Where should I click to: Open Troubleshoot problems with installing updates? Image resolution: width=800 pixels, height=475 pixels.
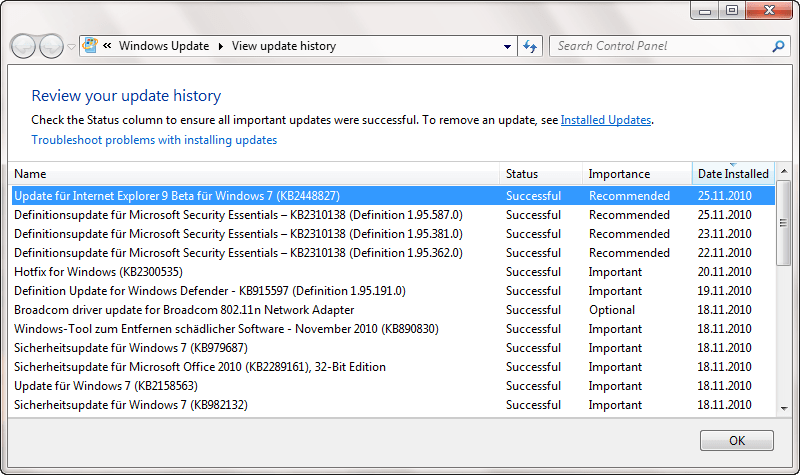pyautogui.click(x=154, y=140)
